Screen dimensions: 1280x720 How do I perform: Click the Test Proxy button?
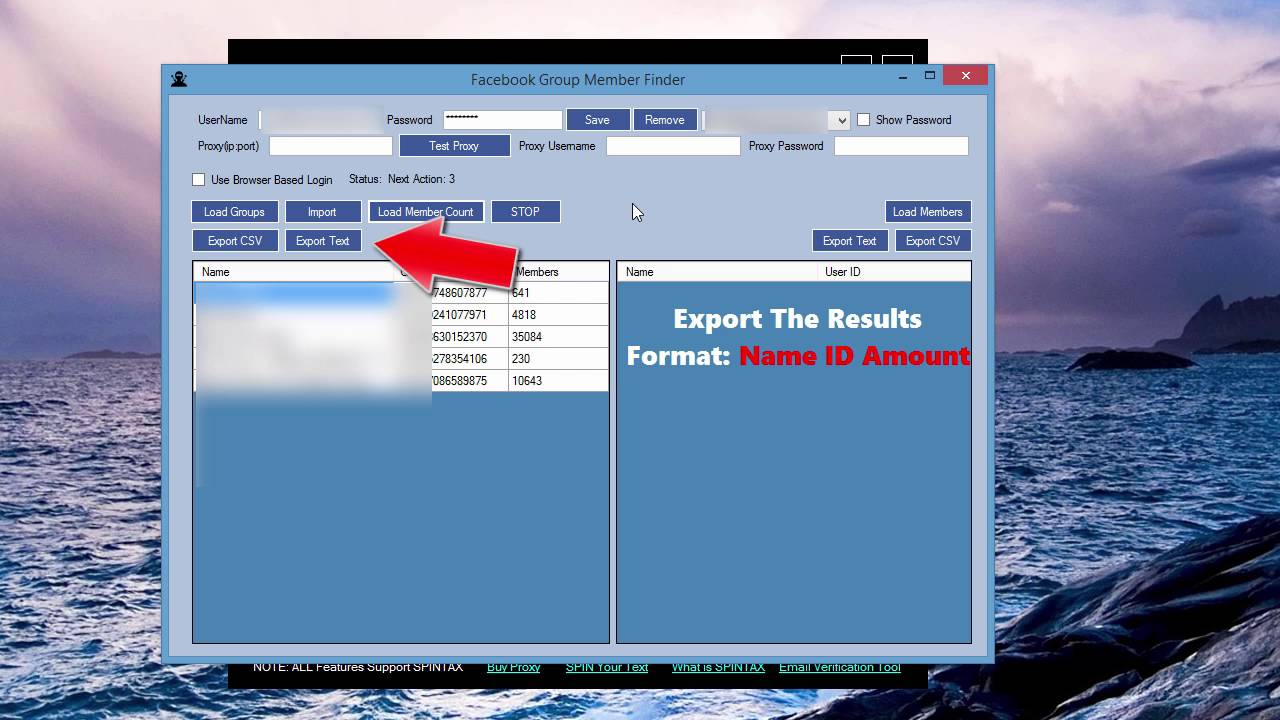coord(455,146)
